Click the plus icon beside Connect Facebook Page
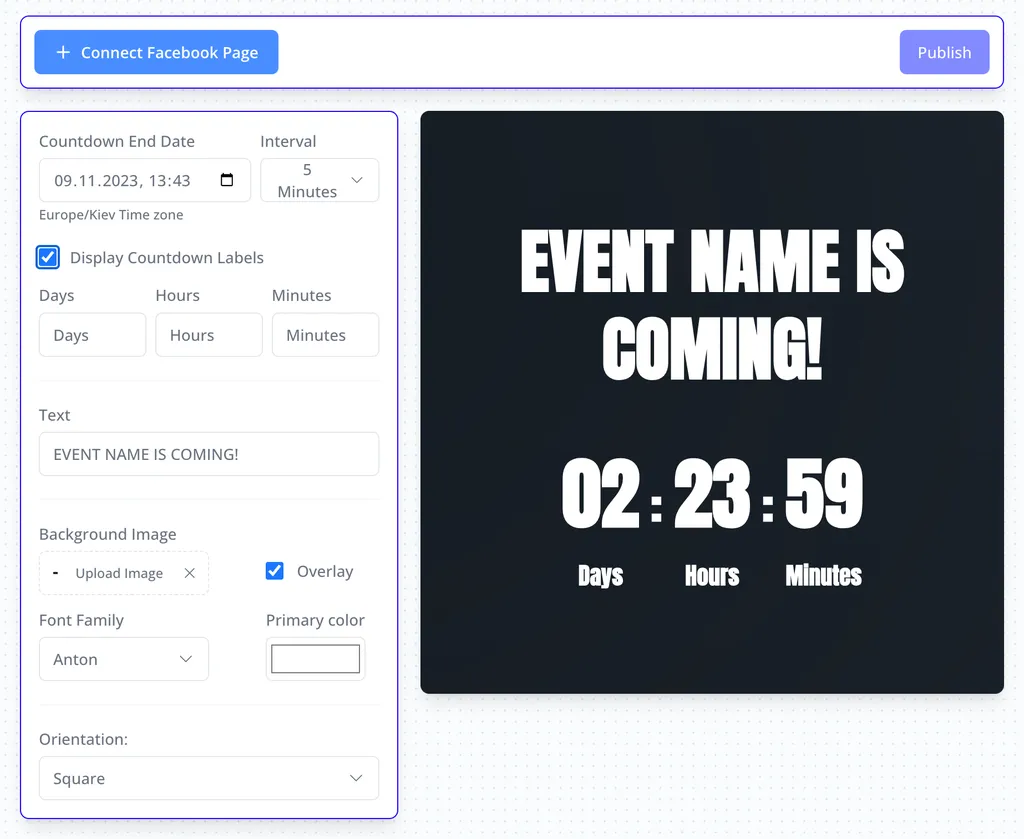1024x839 pixels. click(63, 52)
